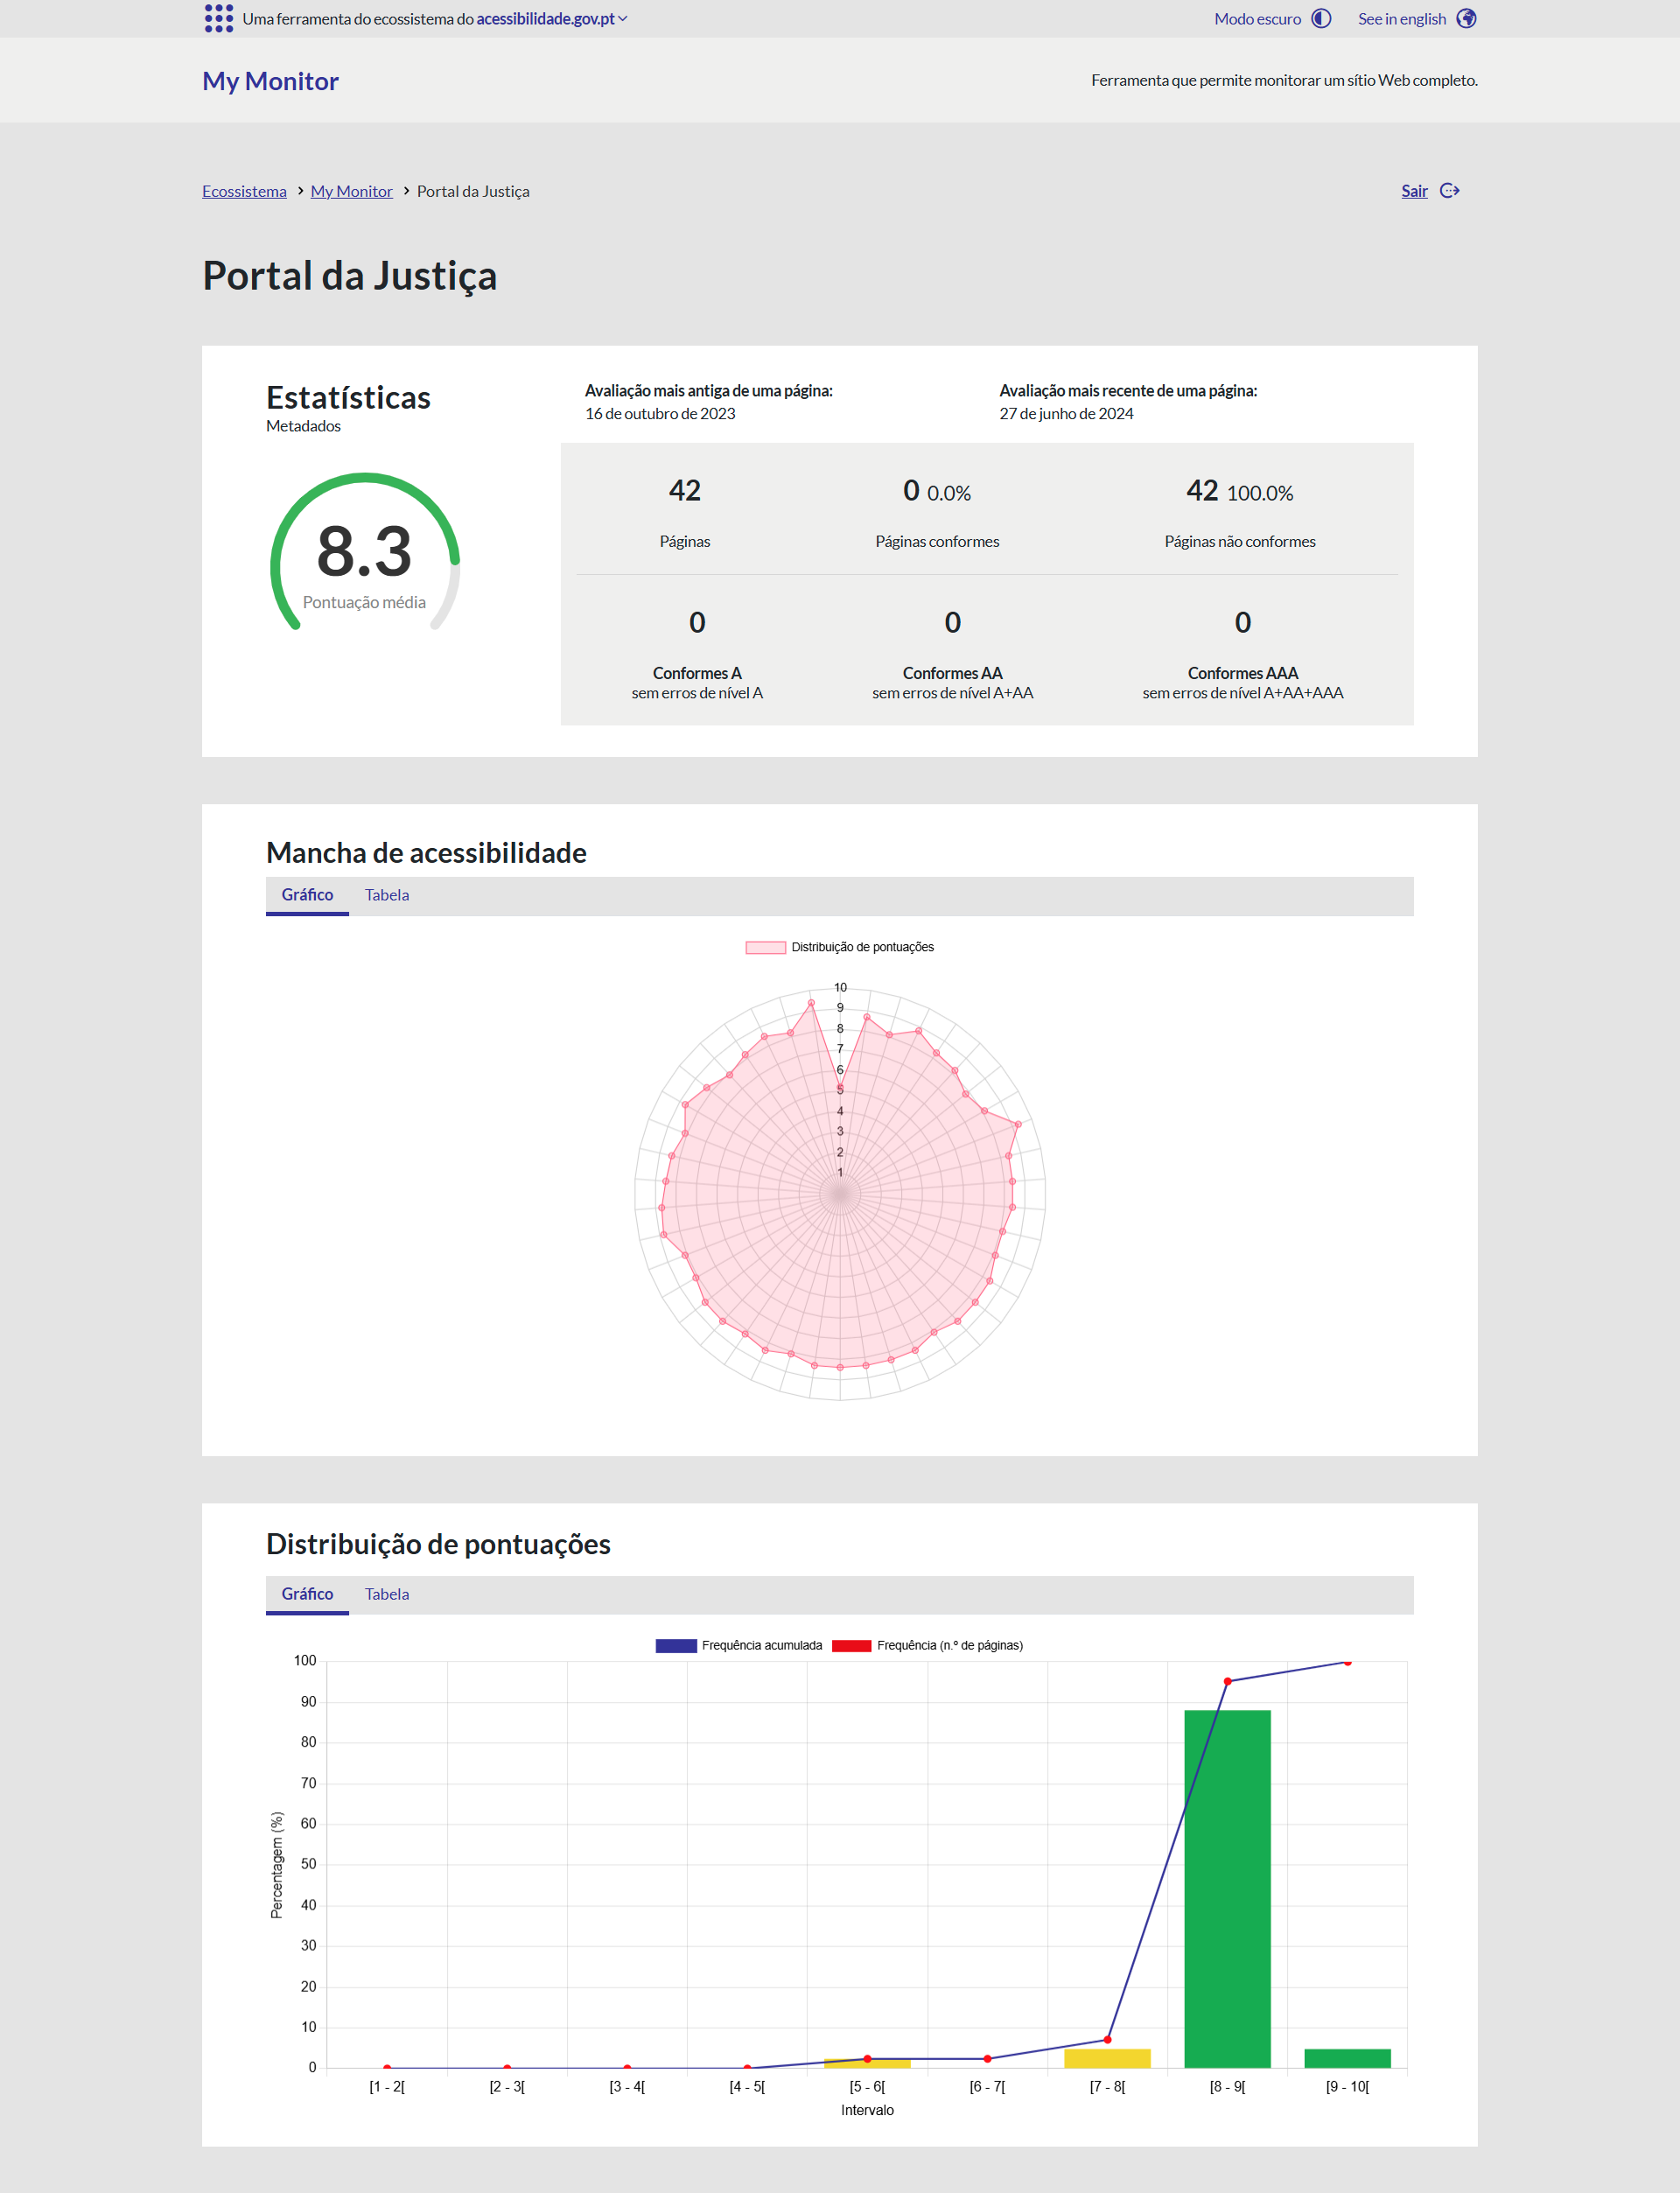Image resolution: width=1680 pixels, height=2193 pixels.
Task: Select Gráfico tab under Distribuição de pontuações
Action: click(307, 1594)
